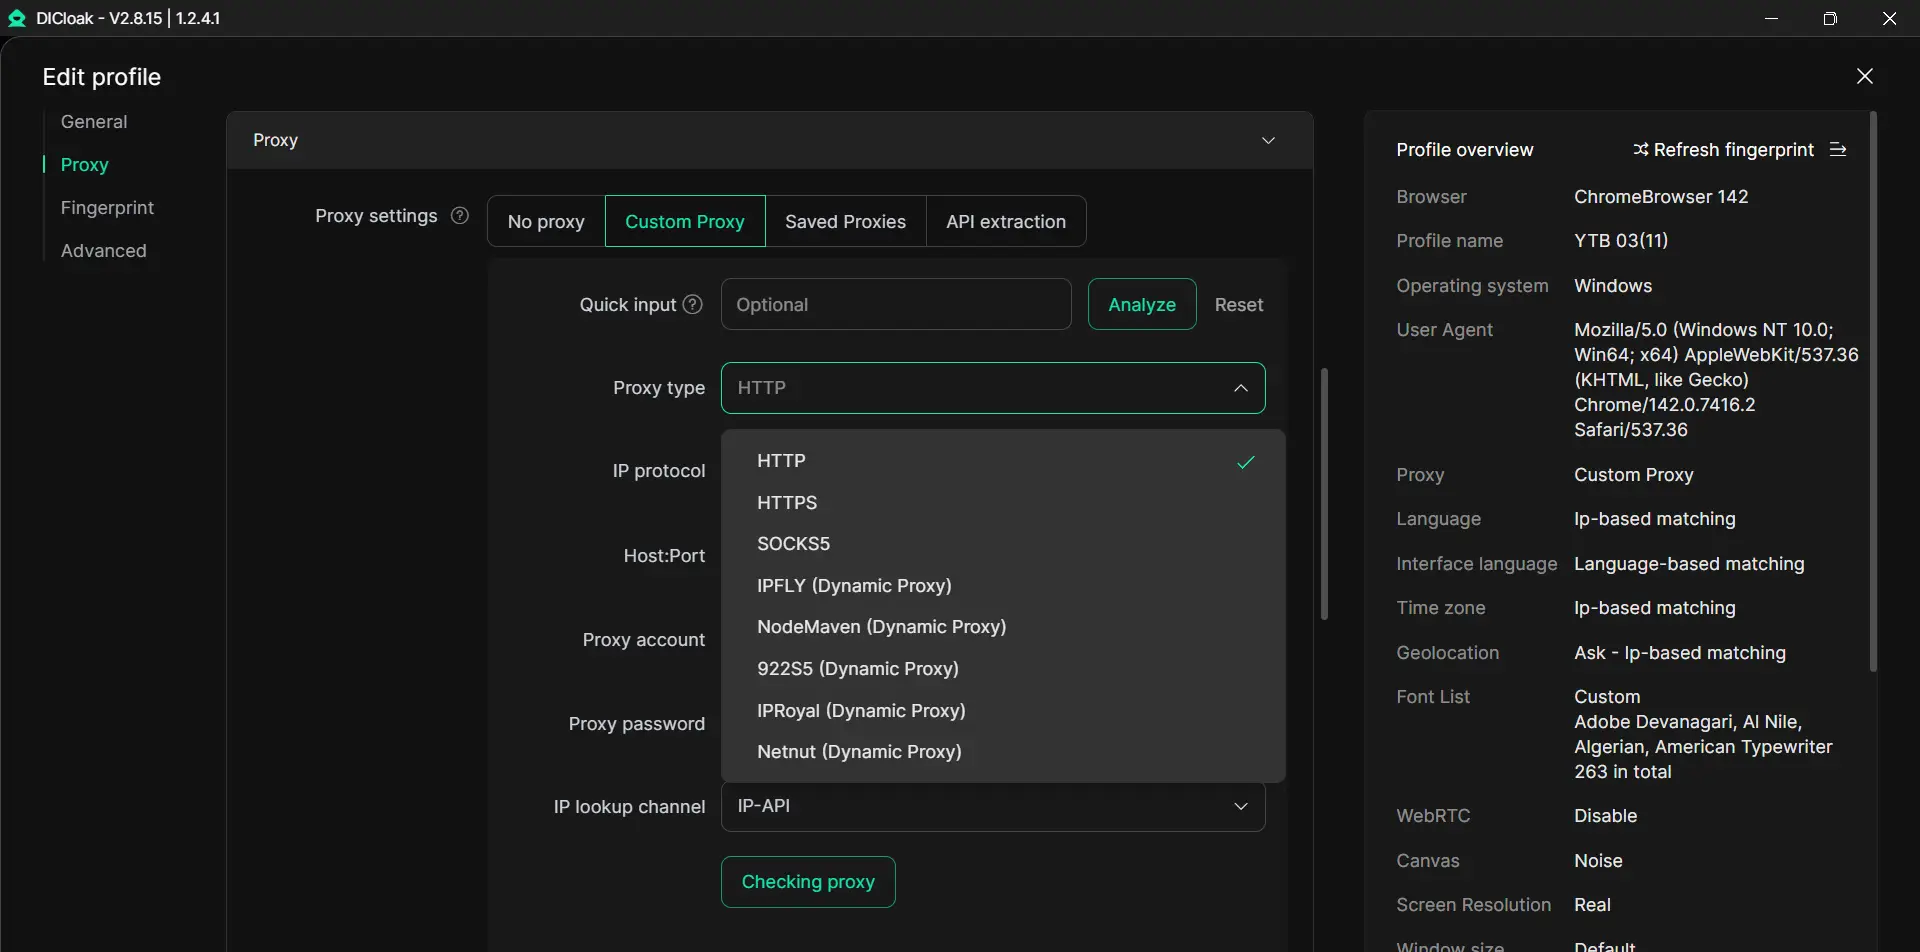Focus the Quick input text field

[895, 305]
